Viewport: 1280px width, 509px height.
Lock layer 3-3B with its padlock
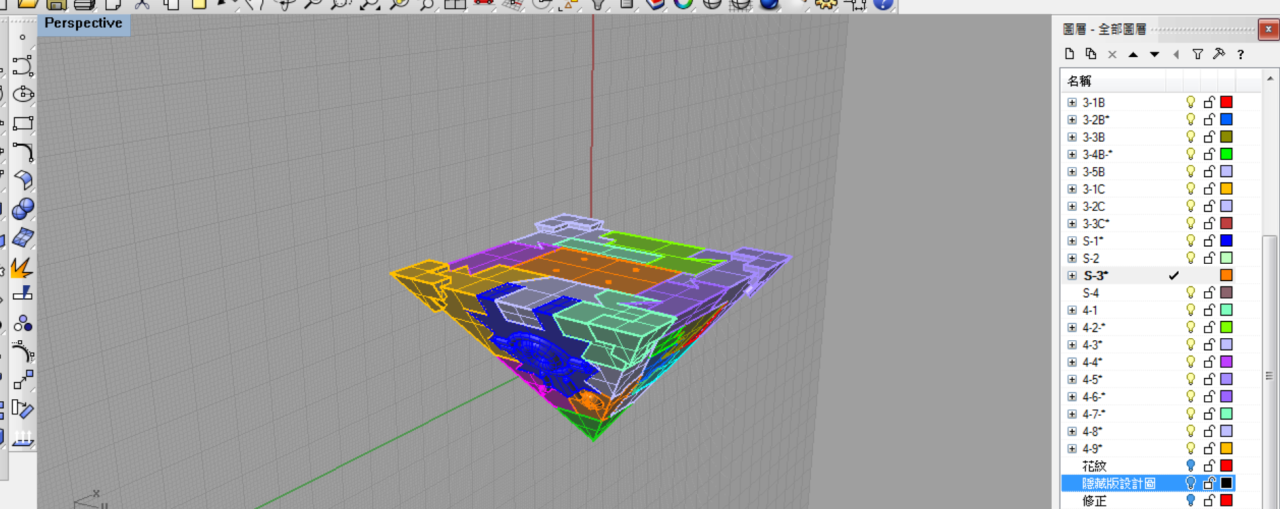tap(1209, 137)
